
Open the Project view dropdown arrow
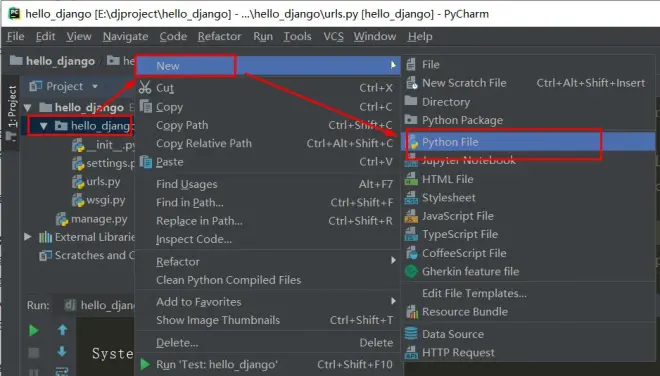95,86
